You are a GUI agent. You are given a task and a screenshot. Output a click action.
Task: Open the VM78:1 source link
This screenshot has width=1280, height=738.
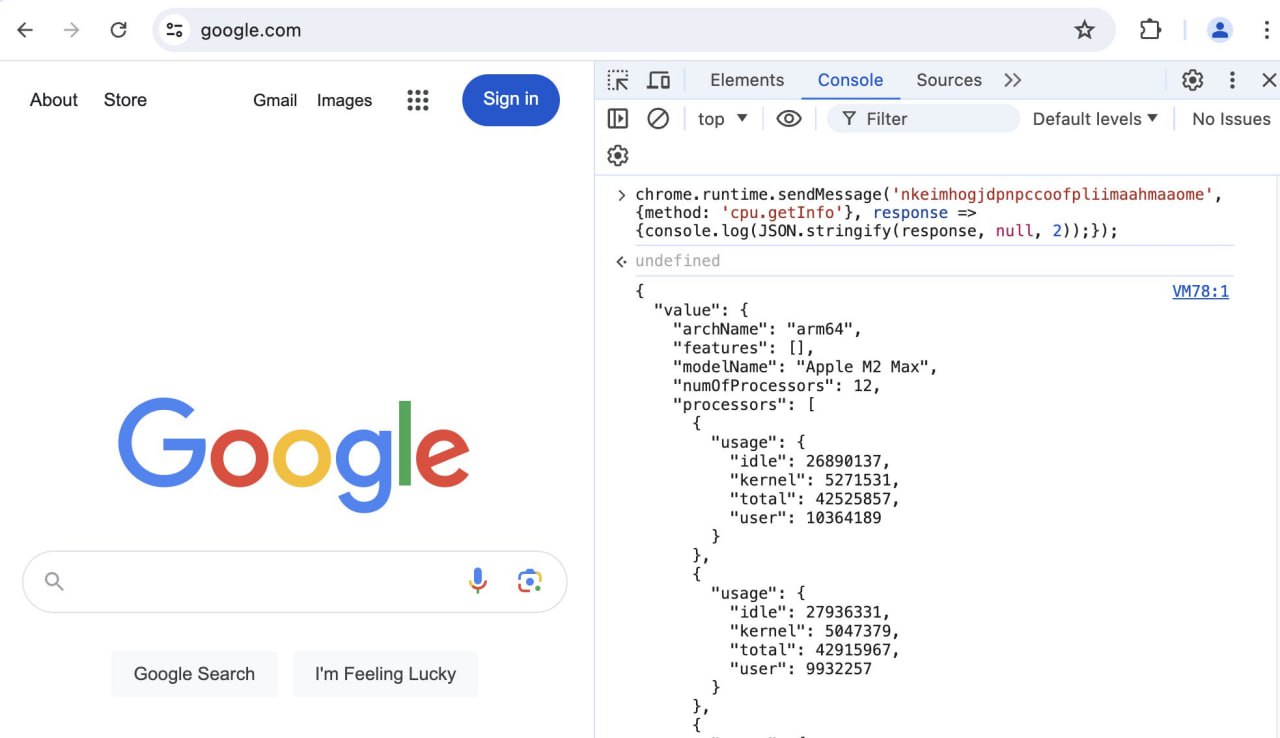(1200, 292)
